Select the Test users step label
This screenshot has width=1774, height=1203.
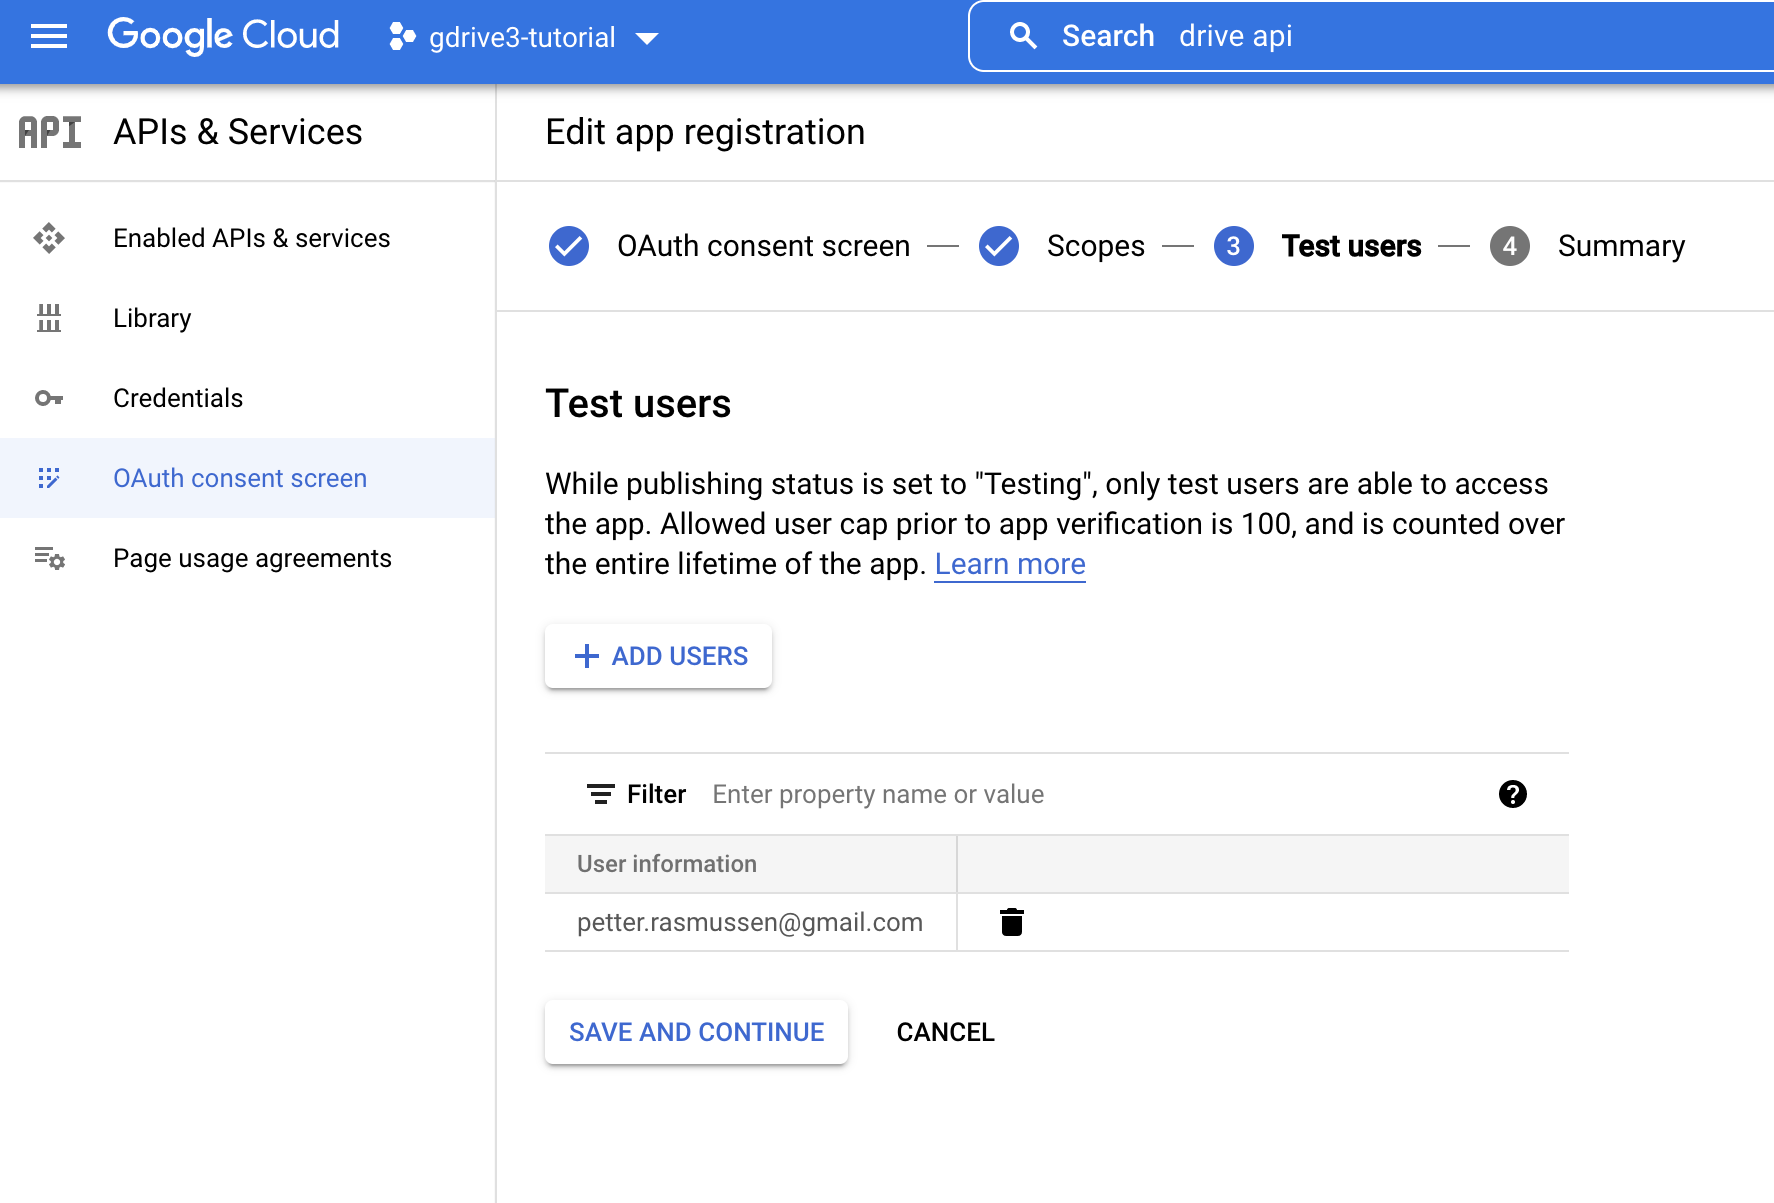click(x=1351, y=246)
